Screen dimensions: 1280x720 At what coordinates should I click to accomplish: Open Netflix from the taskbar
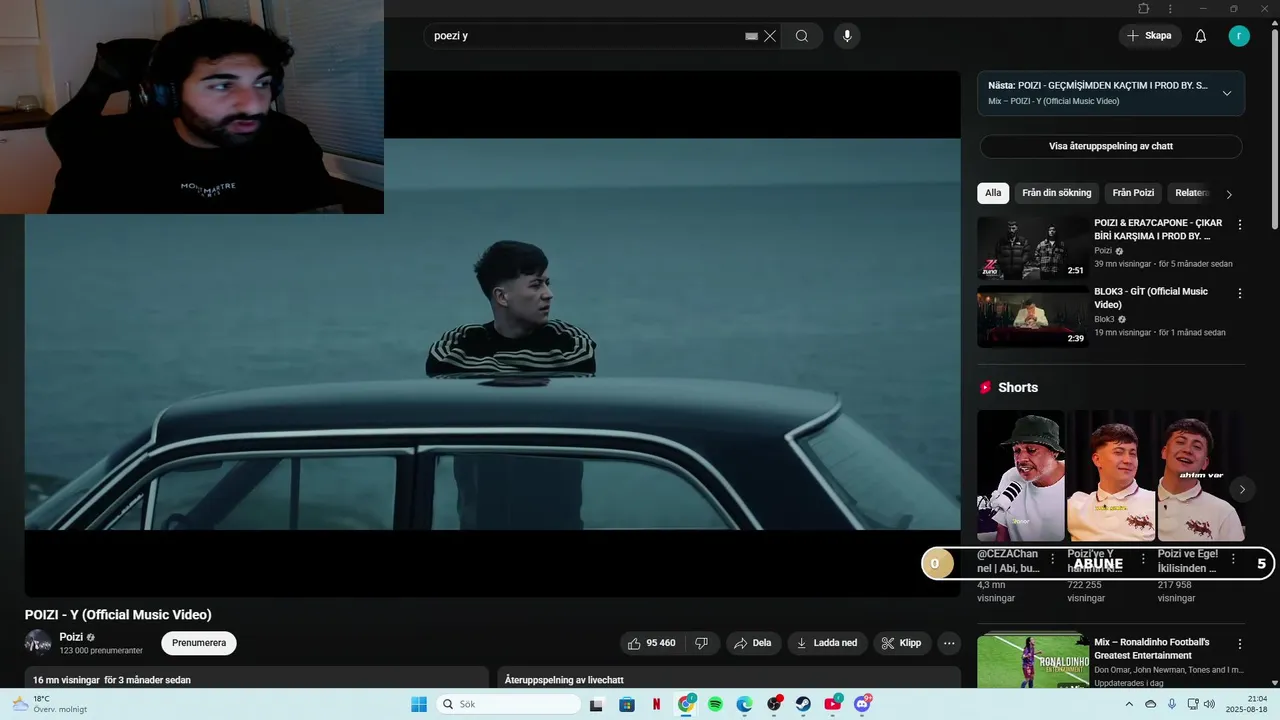656,704
